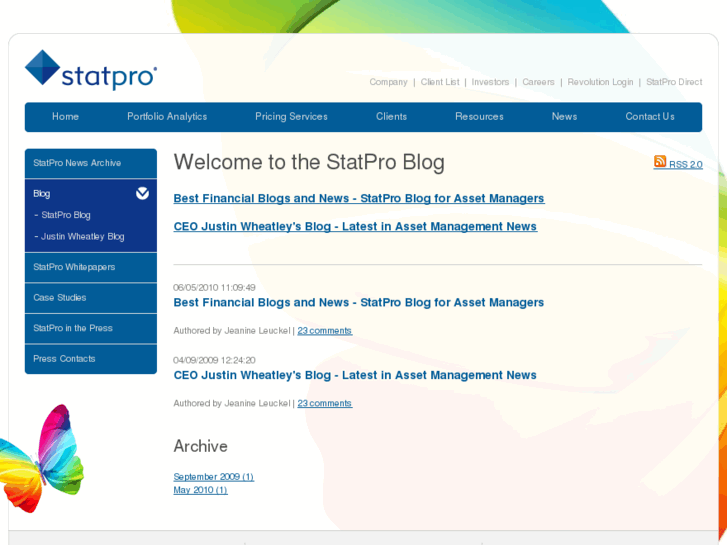
Task: Open Justin Wheatley Blog in the sidebar
Action: (83, 237)
